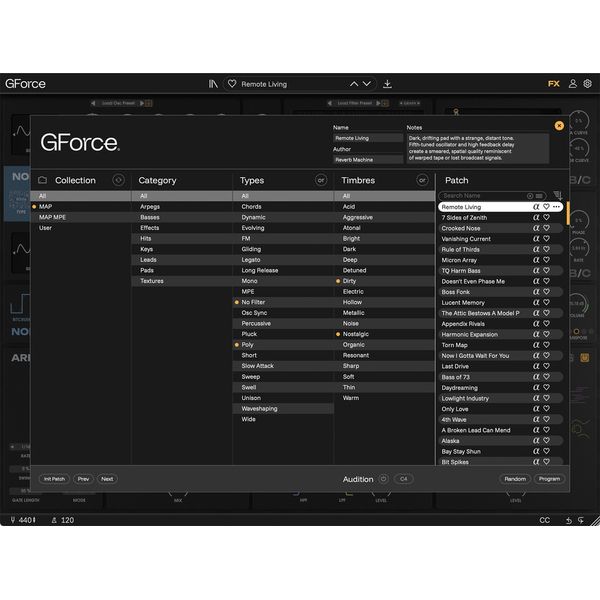The width and height of the screenshot is (600, 600).
Task: Go to next patch with down arrow
Action: 367,84
